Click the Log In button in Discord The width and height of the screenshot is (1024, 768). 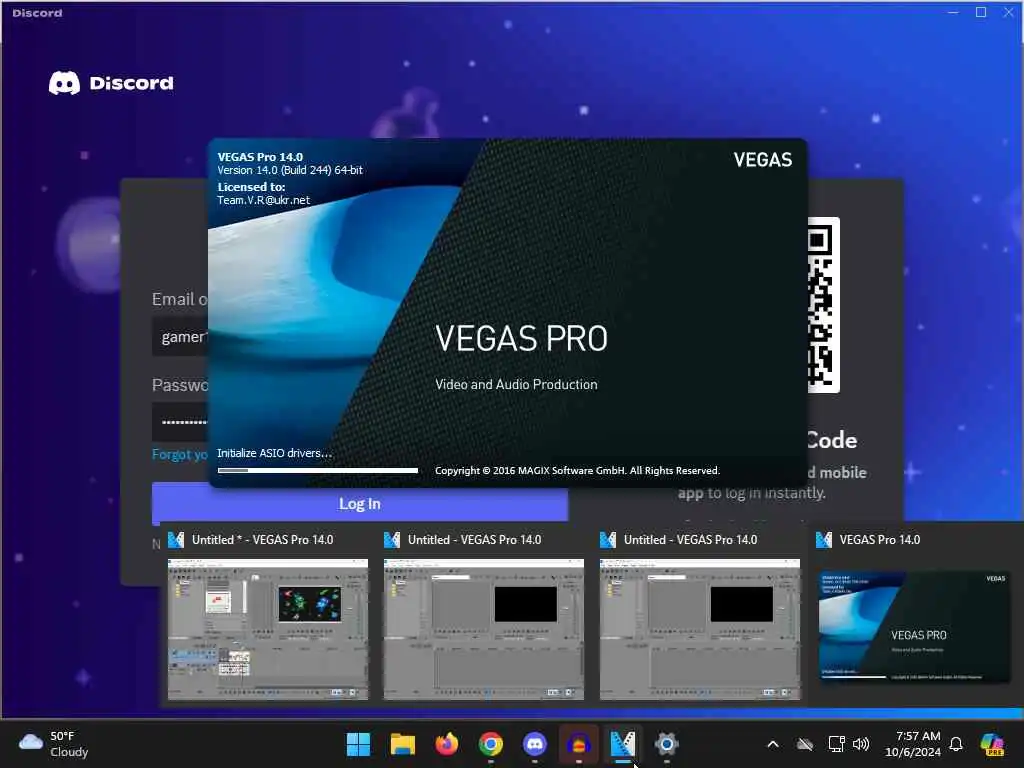(360, 504)
